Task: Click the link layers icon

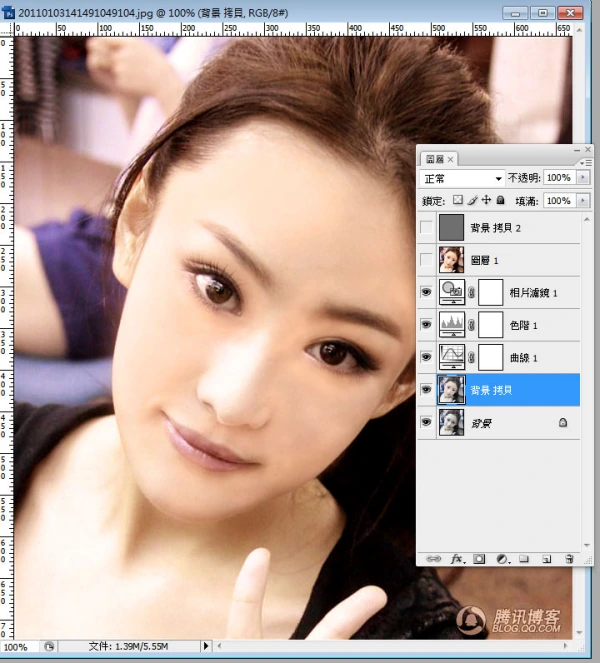Action: [433, 559]
